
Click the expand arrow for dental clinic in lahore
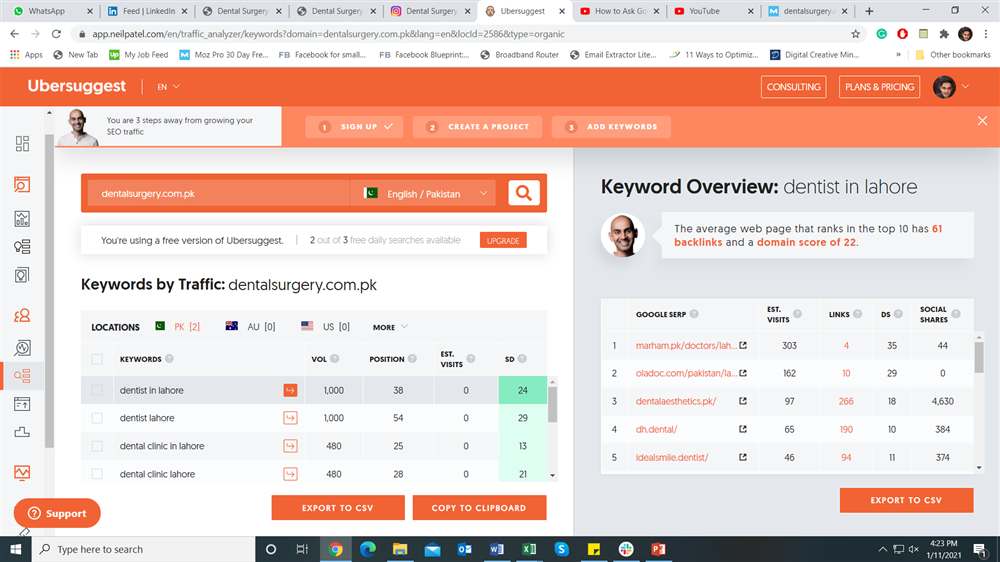coord(290,446)
